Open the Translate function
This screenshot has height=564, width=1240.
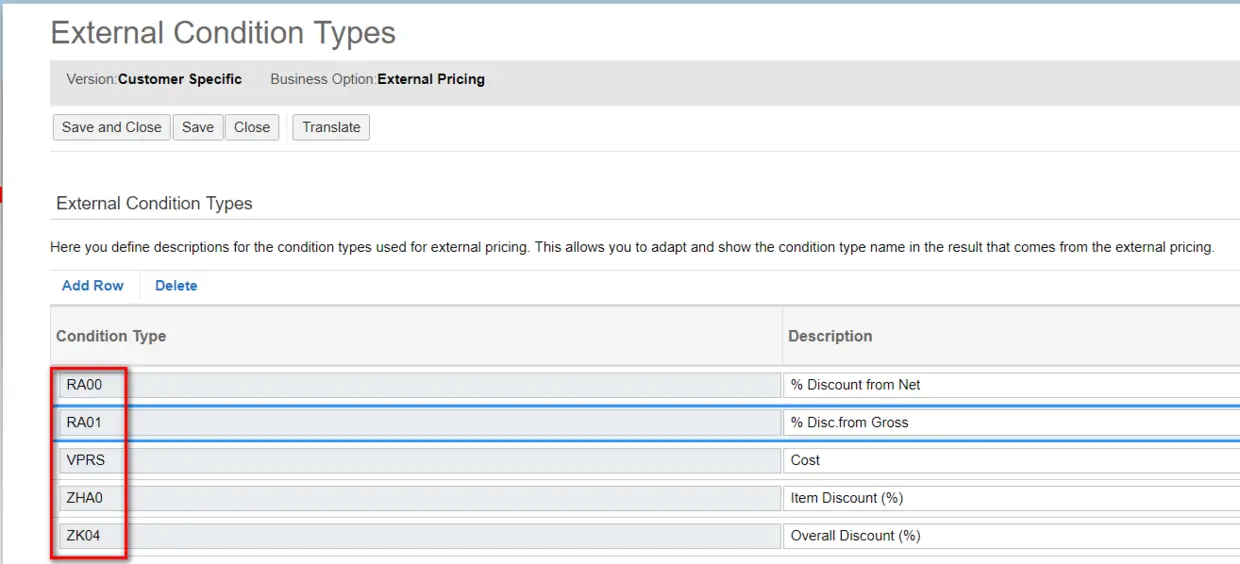(331, 127)
